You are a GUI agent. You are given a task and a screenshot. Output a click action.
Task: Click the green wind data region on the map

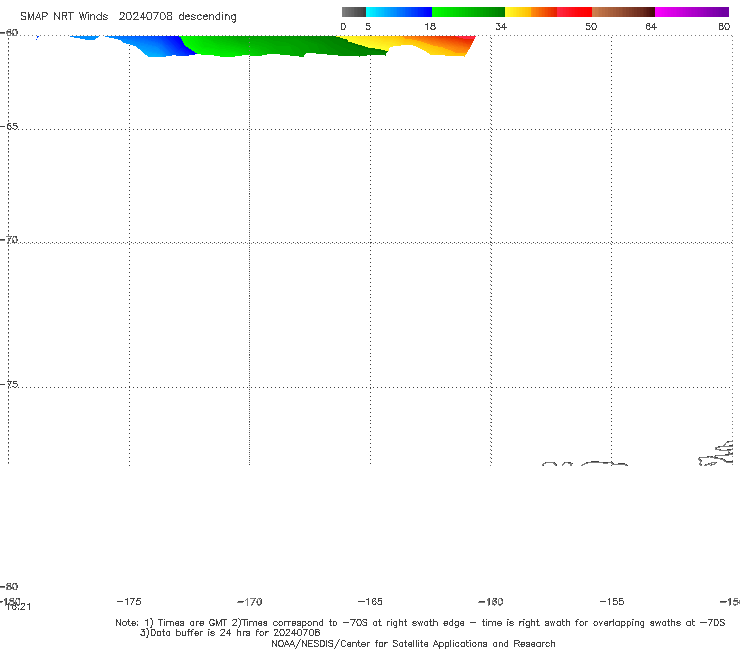coord(283,45)
